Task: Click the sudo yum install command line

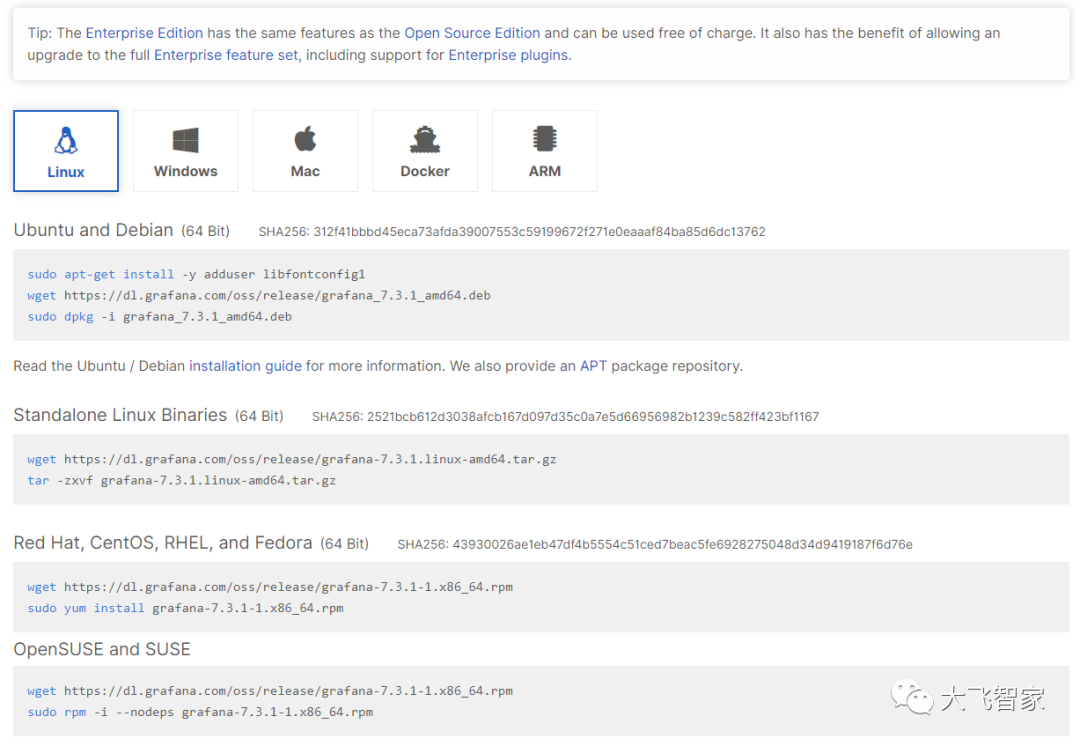Action: pos(186,608)
